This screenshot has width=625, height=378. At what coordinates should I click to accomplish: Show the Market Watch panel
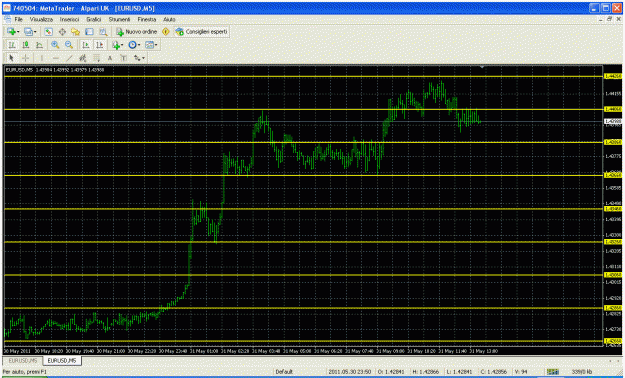click(x=48, y=32)
